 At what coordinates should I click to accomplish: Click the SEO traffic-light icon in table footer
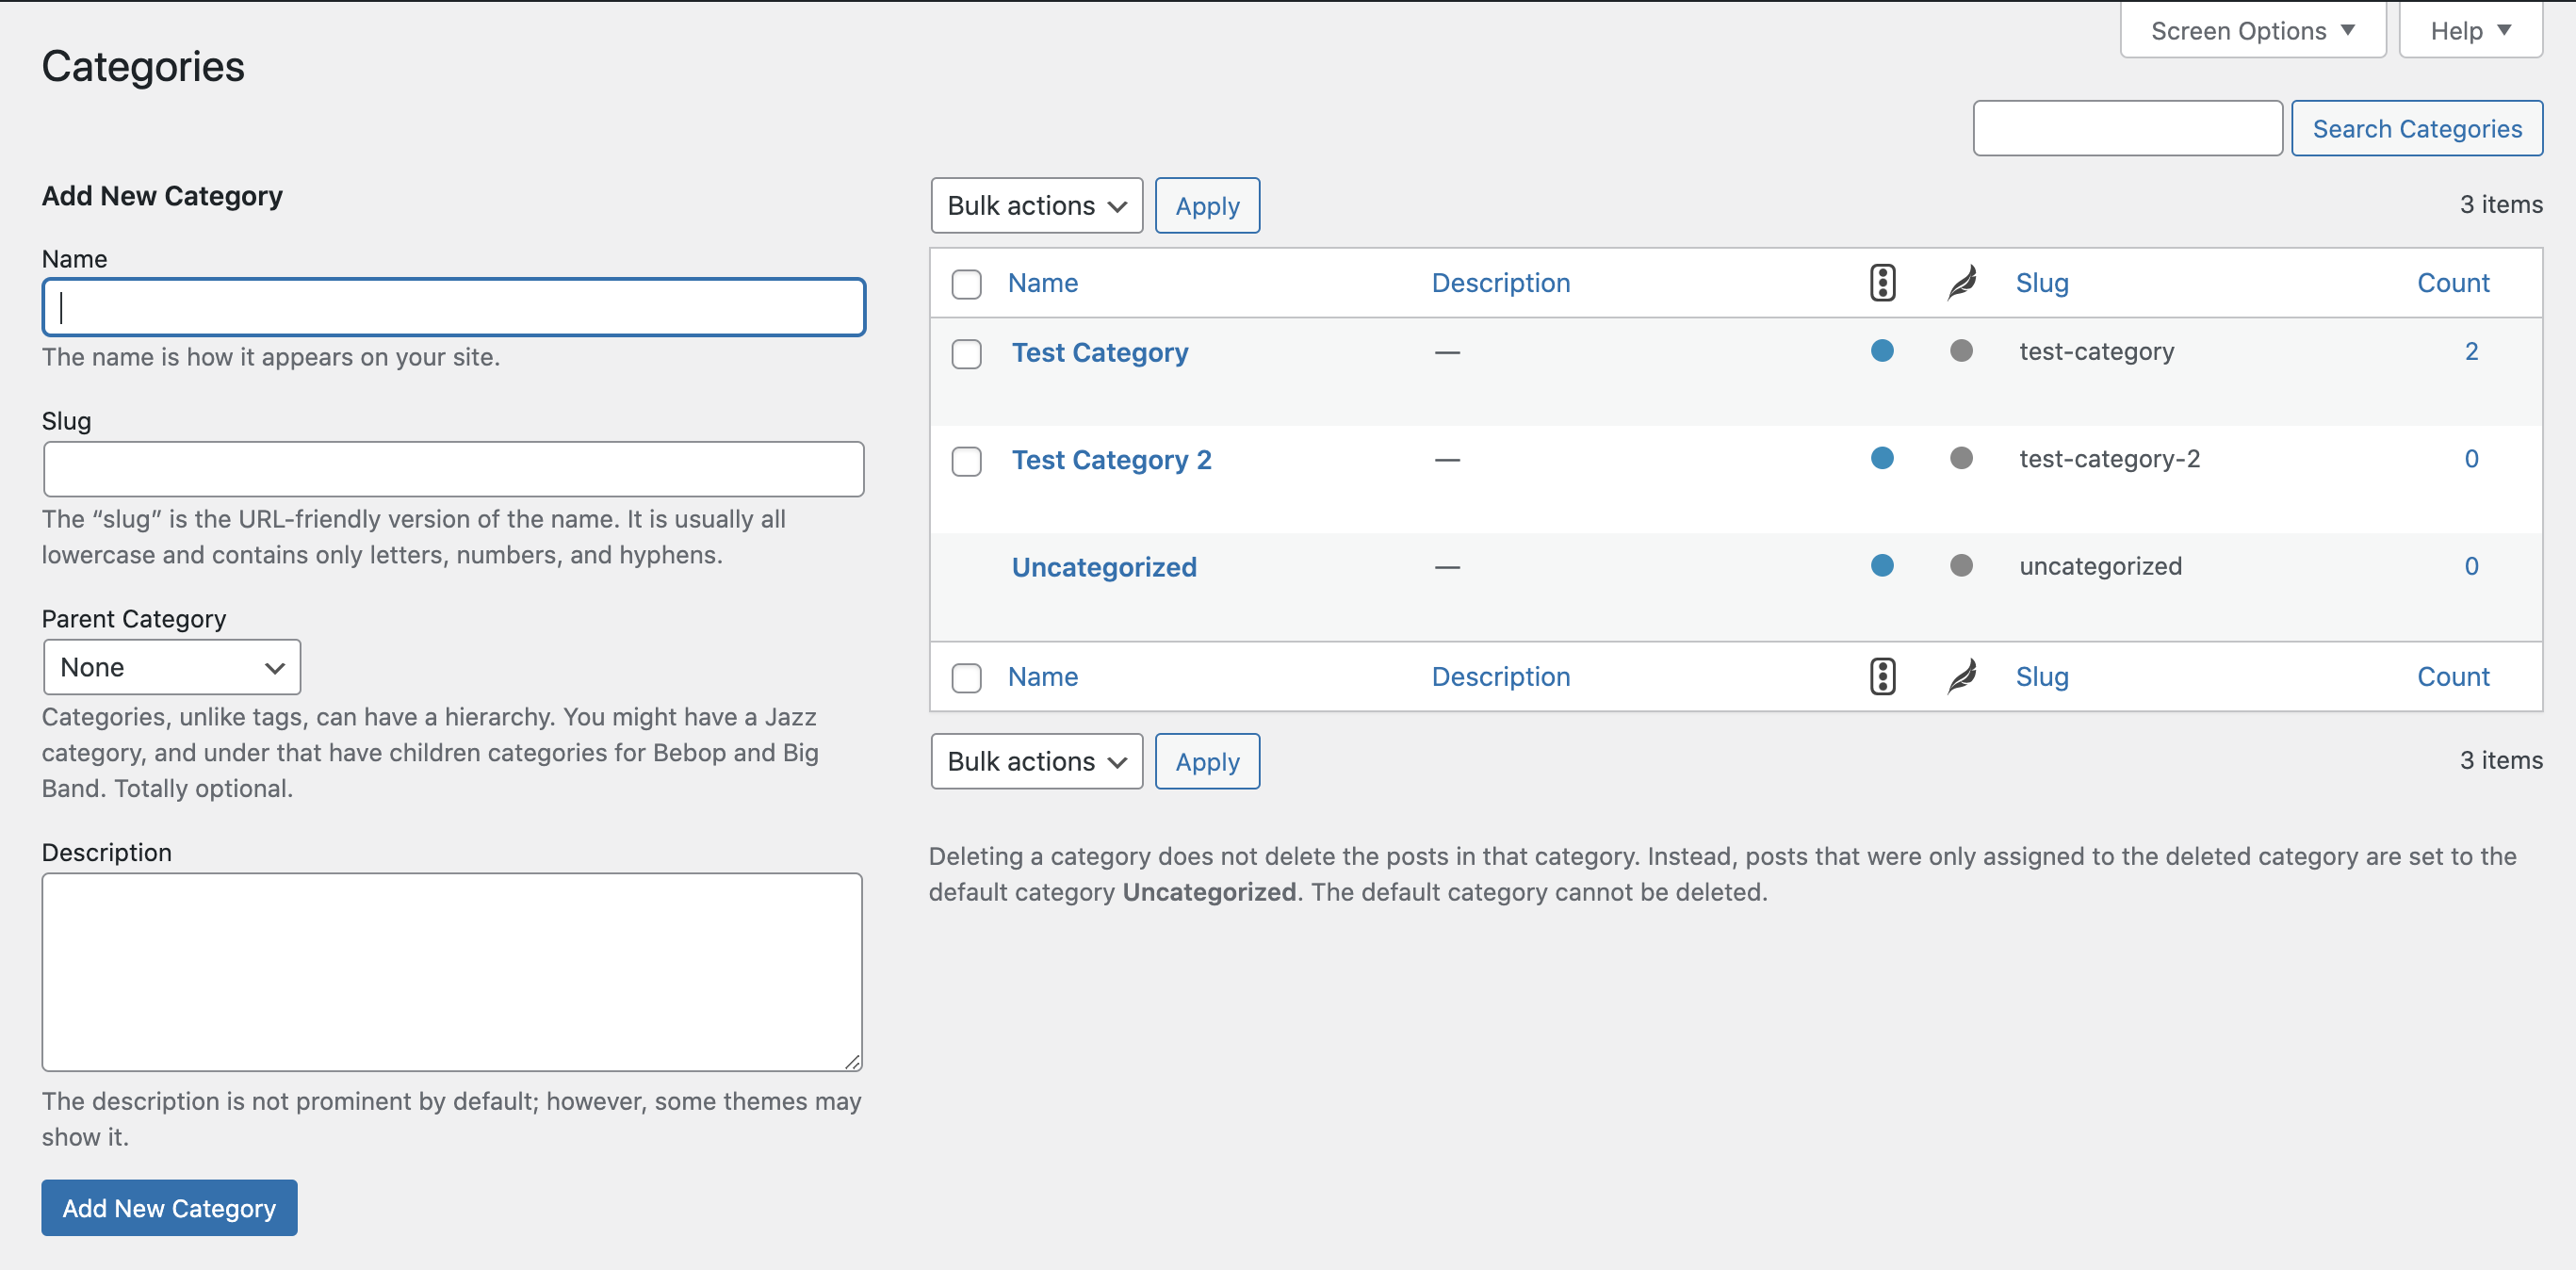pos(1882,677)
